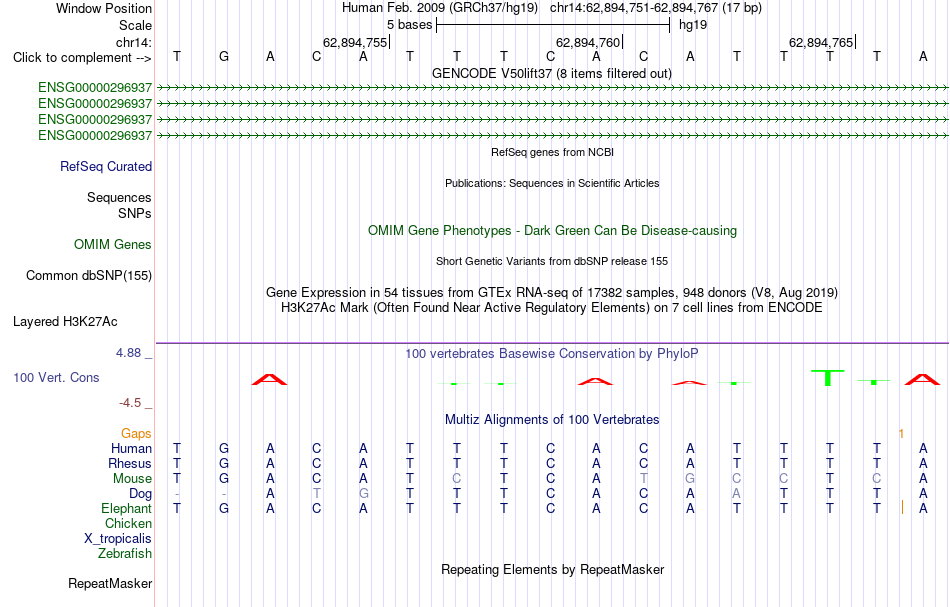Click the G base in the complement sequence row
The image size is (950, 607).
coord(224,57)
